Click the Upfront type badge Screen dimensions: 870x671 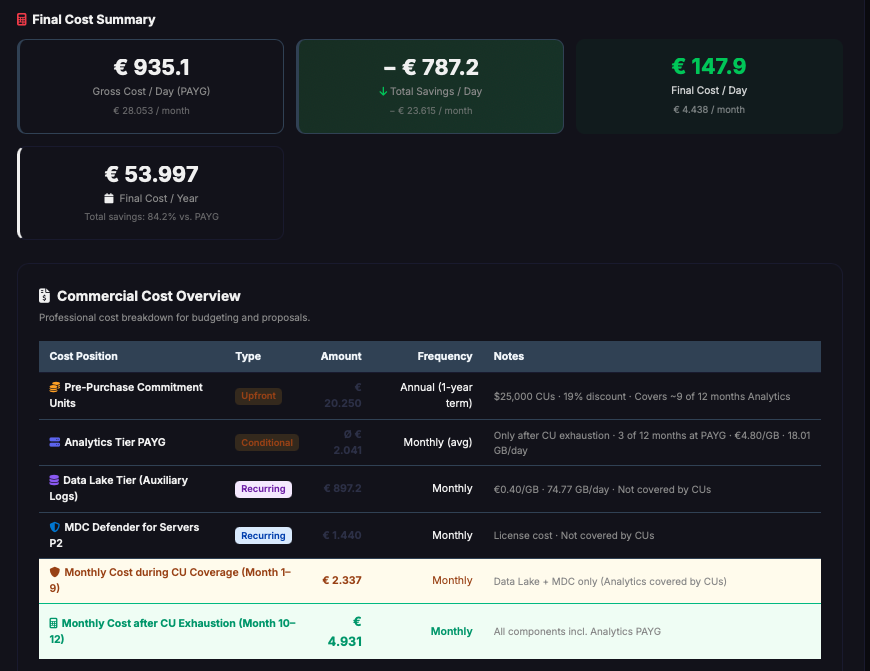[258, 395]
